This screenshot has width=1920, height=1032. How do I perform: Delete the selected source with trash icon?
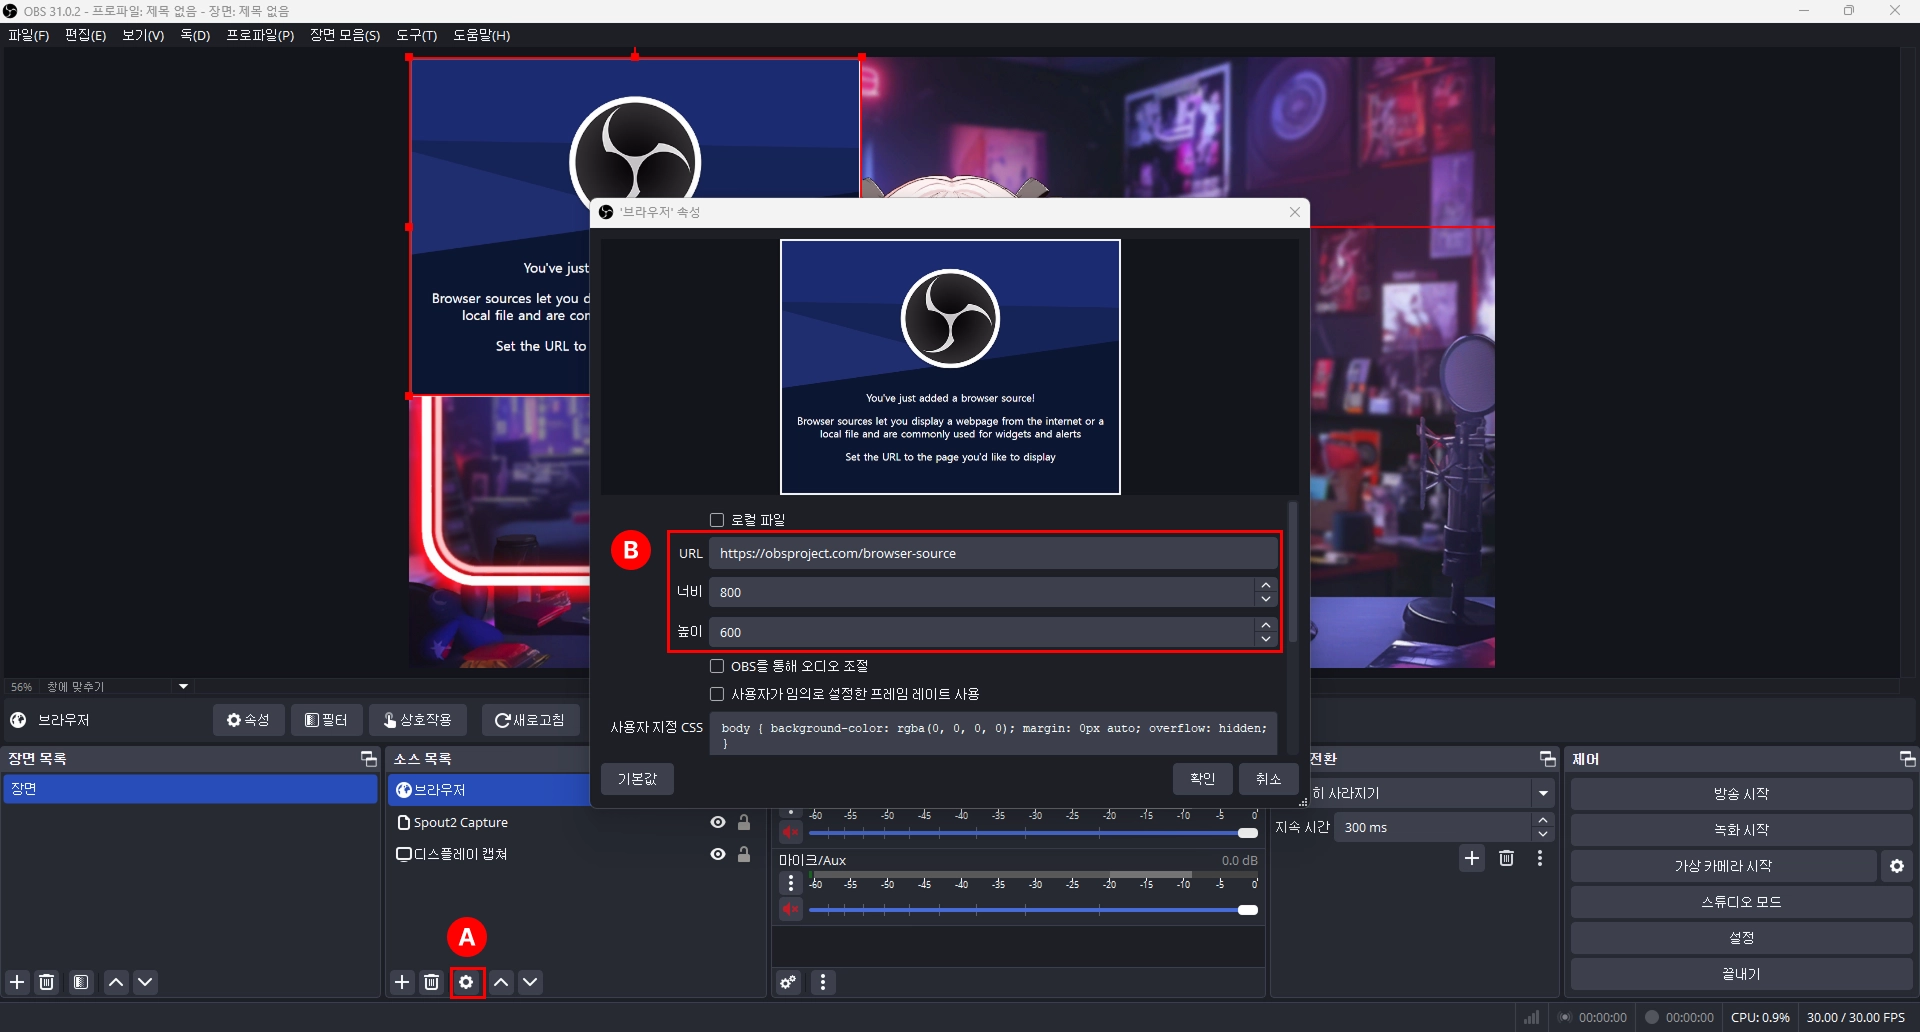432,983
